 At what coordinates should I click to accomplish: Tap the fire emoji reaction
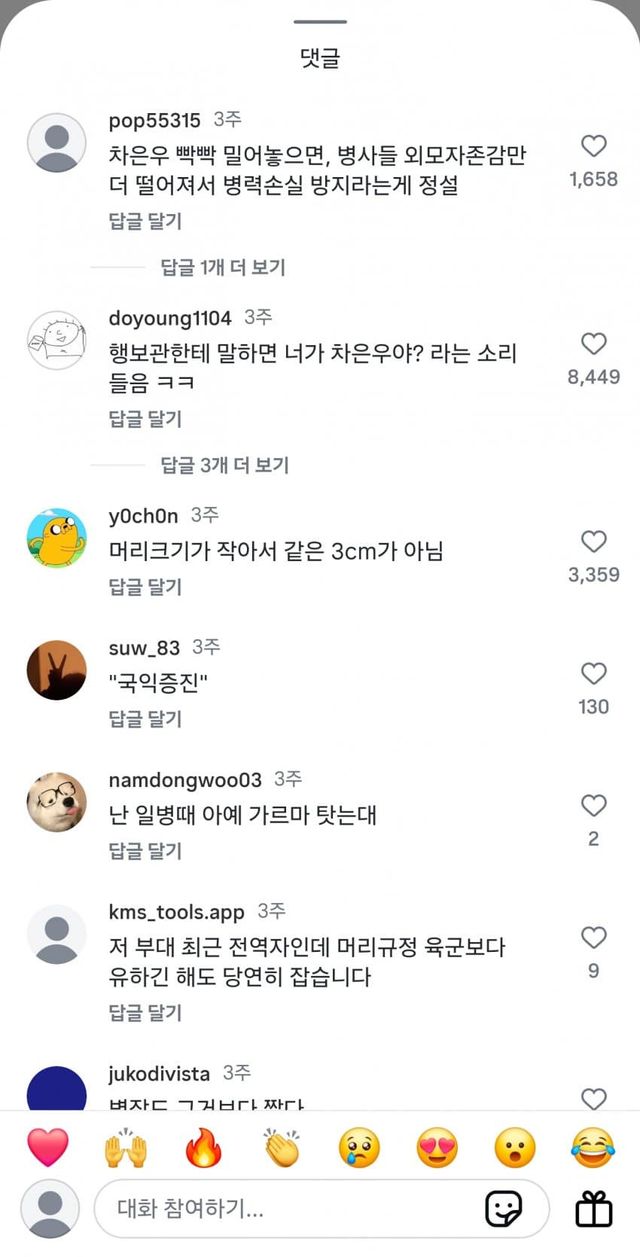coord(203,1148)
